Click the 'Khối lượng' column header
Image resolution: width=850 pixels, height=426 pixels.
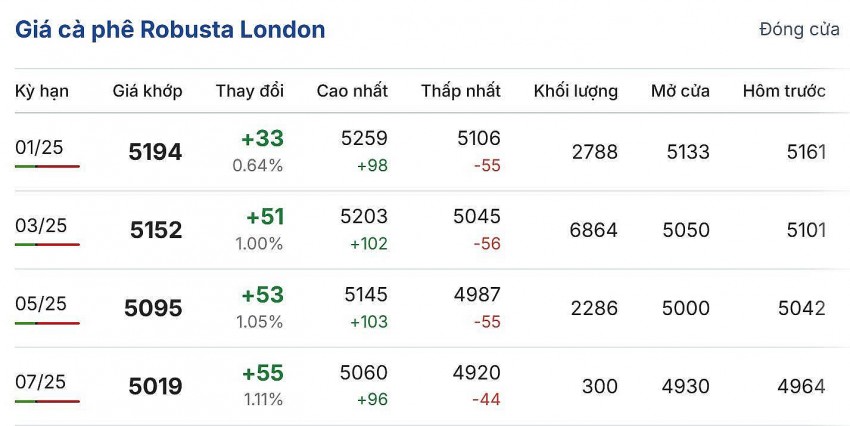(x=576, y=91)
